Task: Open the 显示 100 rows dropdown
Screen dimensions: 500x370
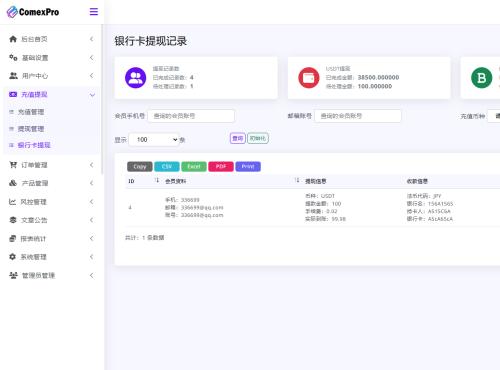Action: (154, 139)
